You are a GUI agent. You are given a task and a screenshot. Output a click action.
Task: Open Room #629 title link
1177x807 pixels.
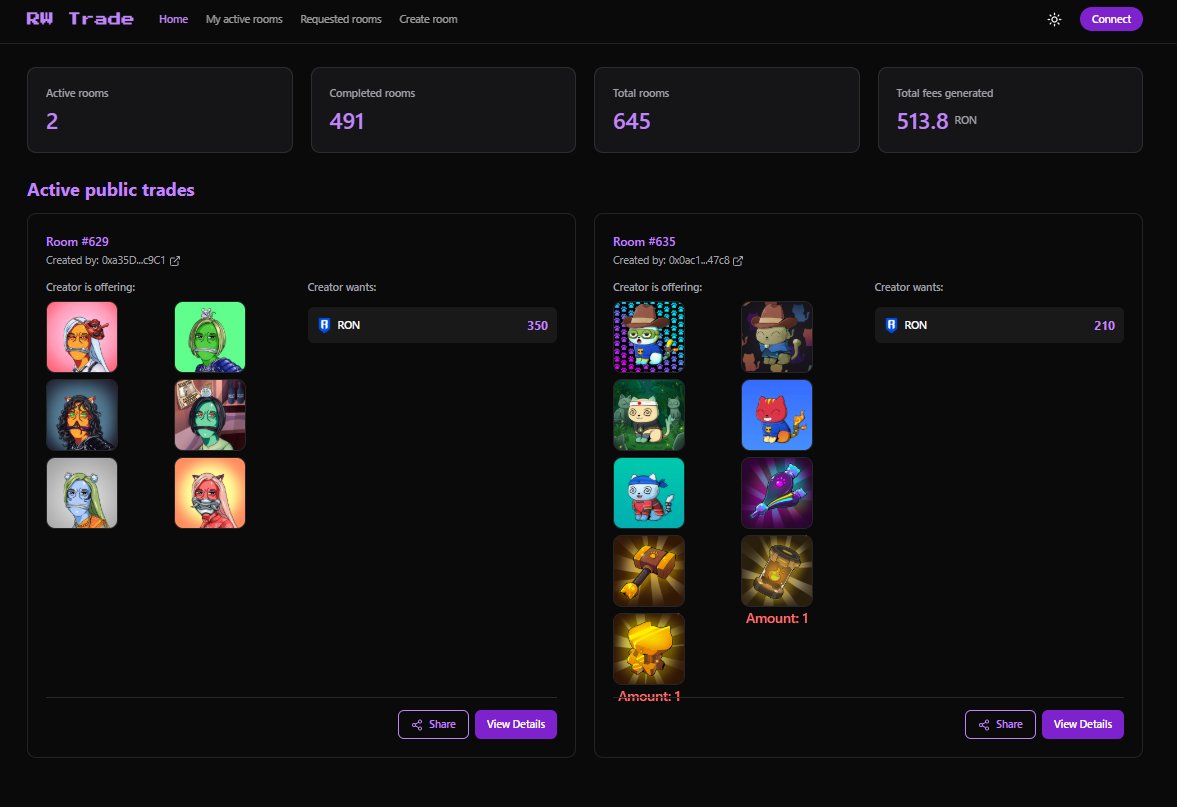[x=77, y=242]
